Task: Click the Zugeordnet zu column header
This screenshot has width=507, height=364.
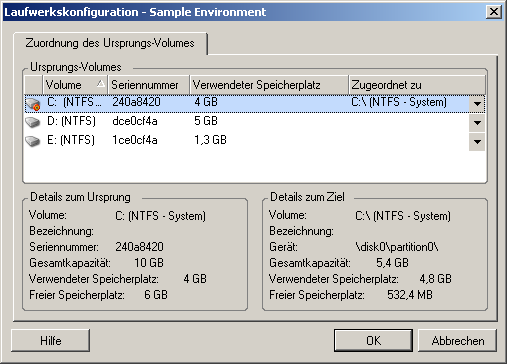Action: coord(417,85)
